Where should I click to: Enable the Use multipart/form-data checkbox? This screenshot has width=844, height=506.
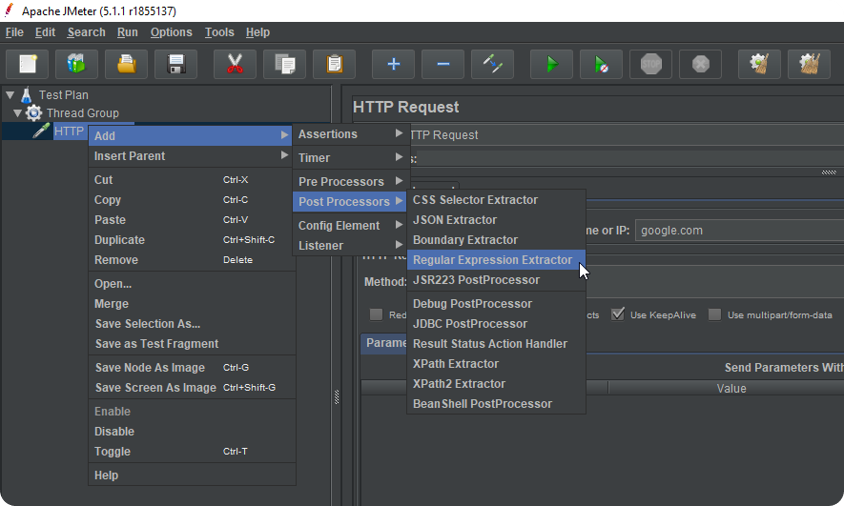pos(714,314)
